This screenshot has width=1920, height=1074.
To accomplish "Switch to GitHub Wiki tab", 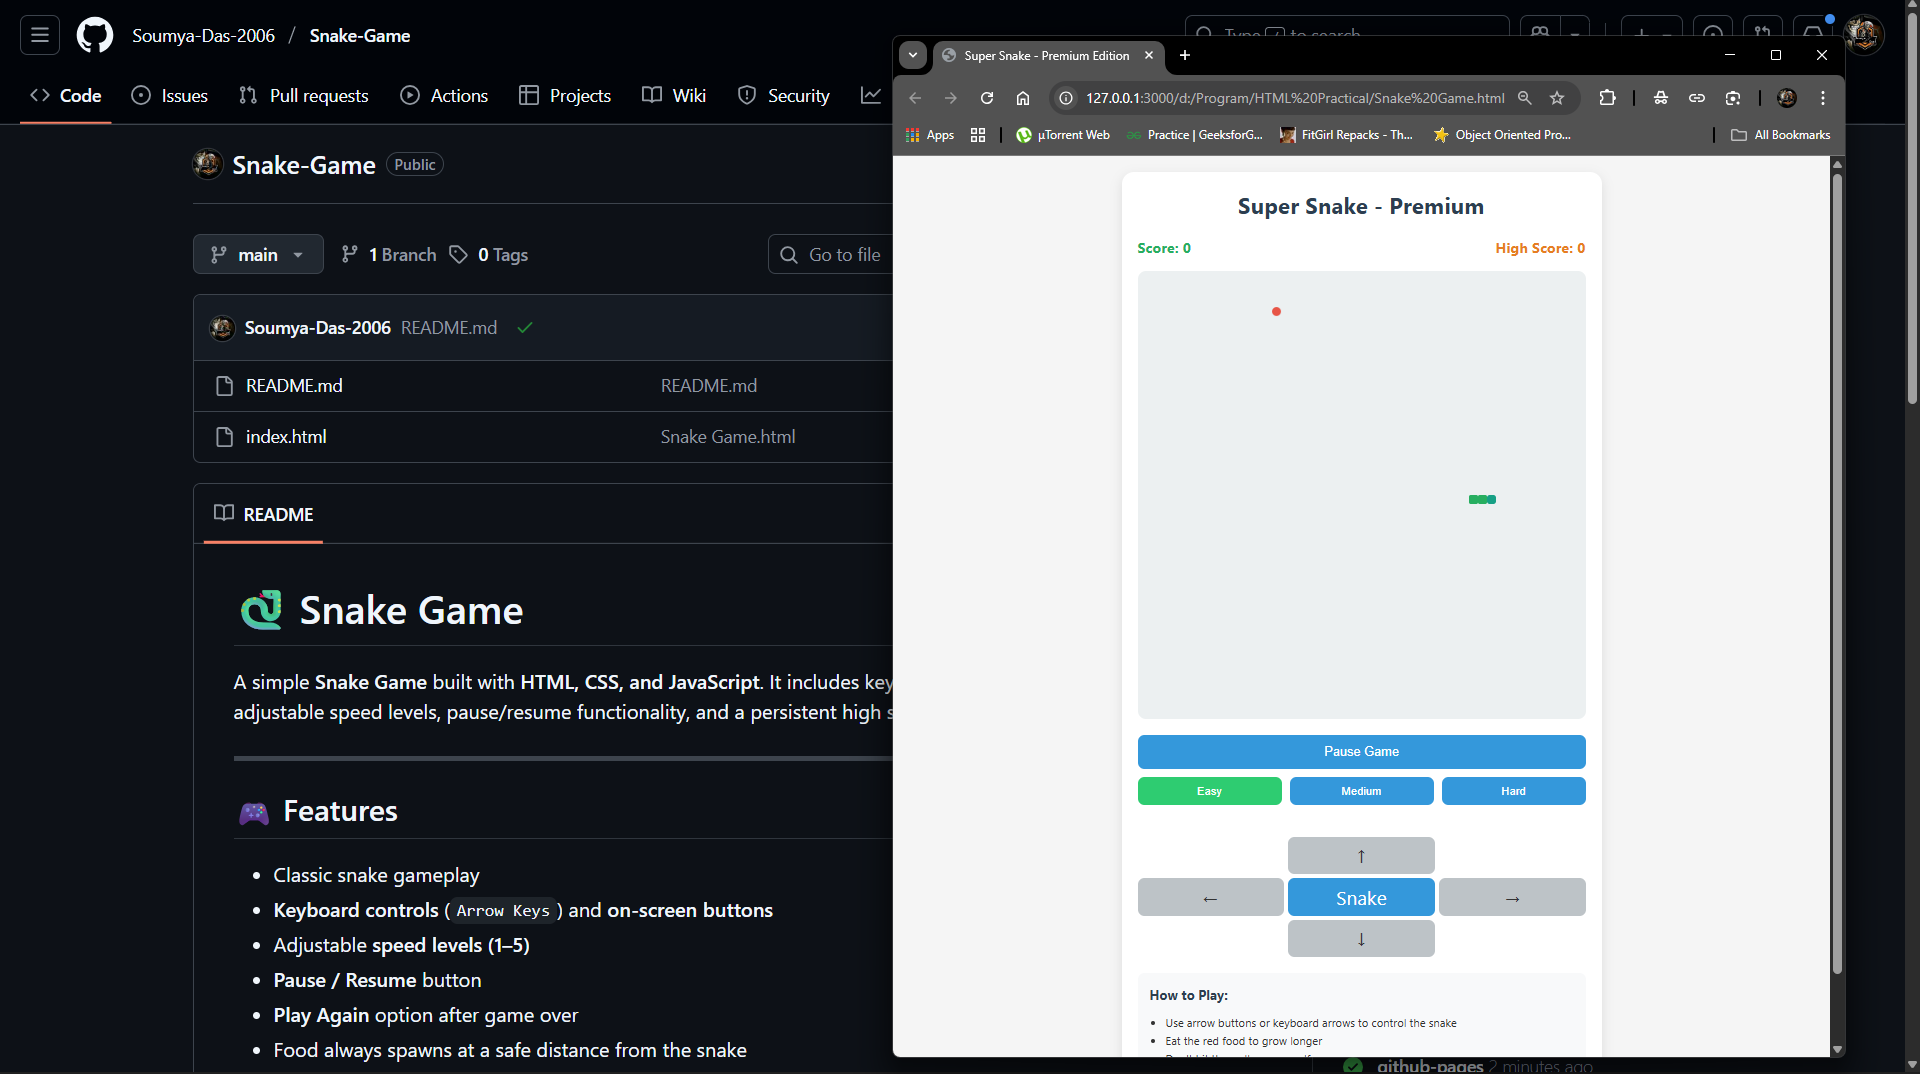I will (x=674, y=96).
